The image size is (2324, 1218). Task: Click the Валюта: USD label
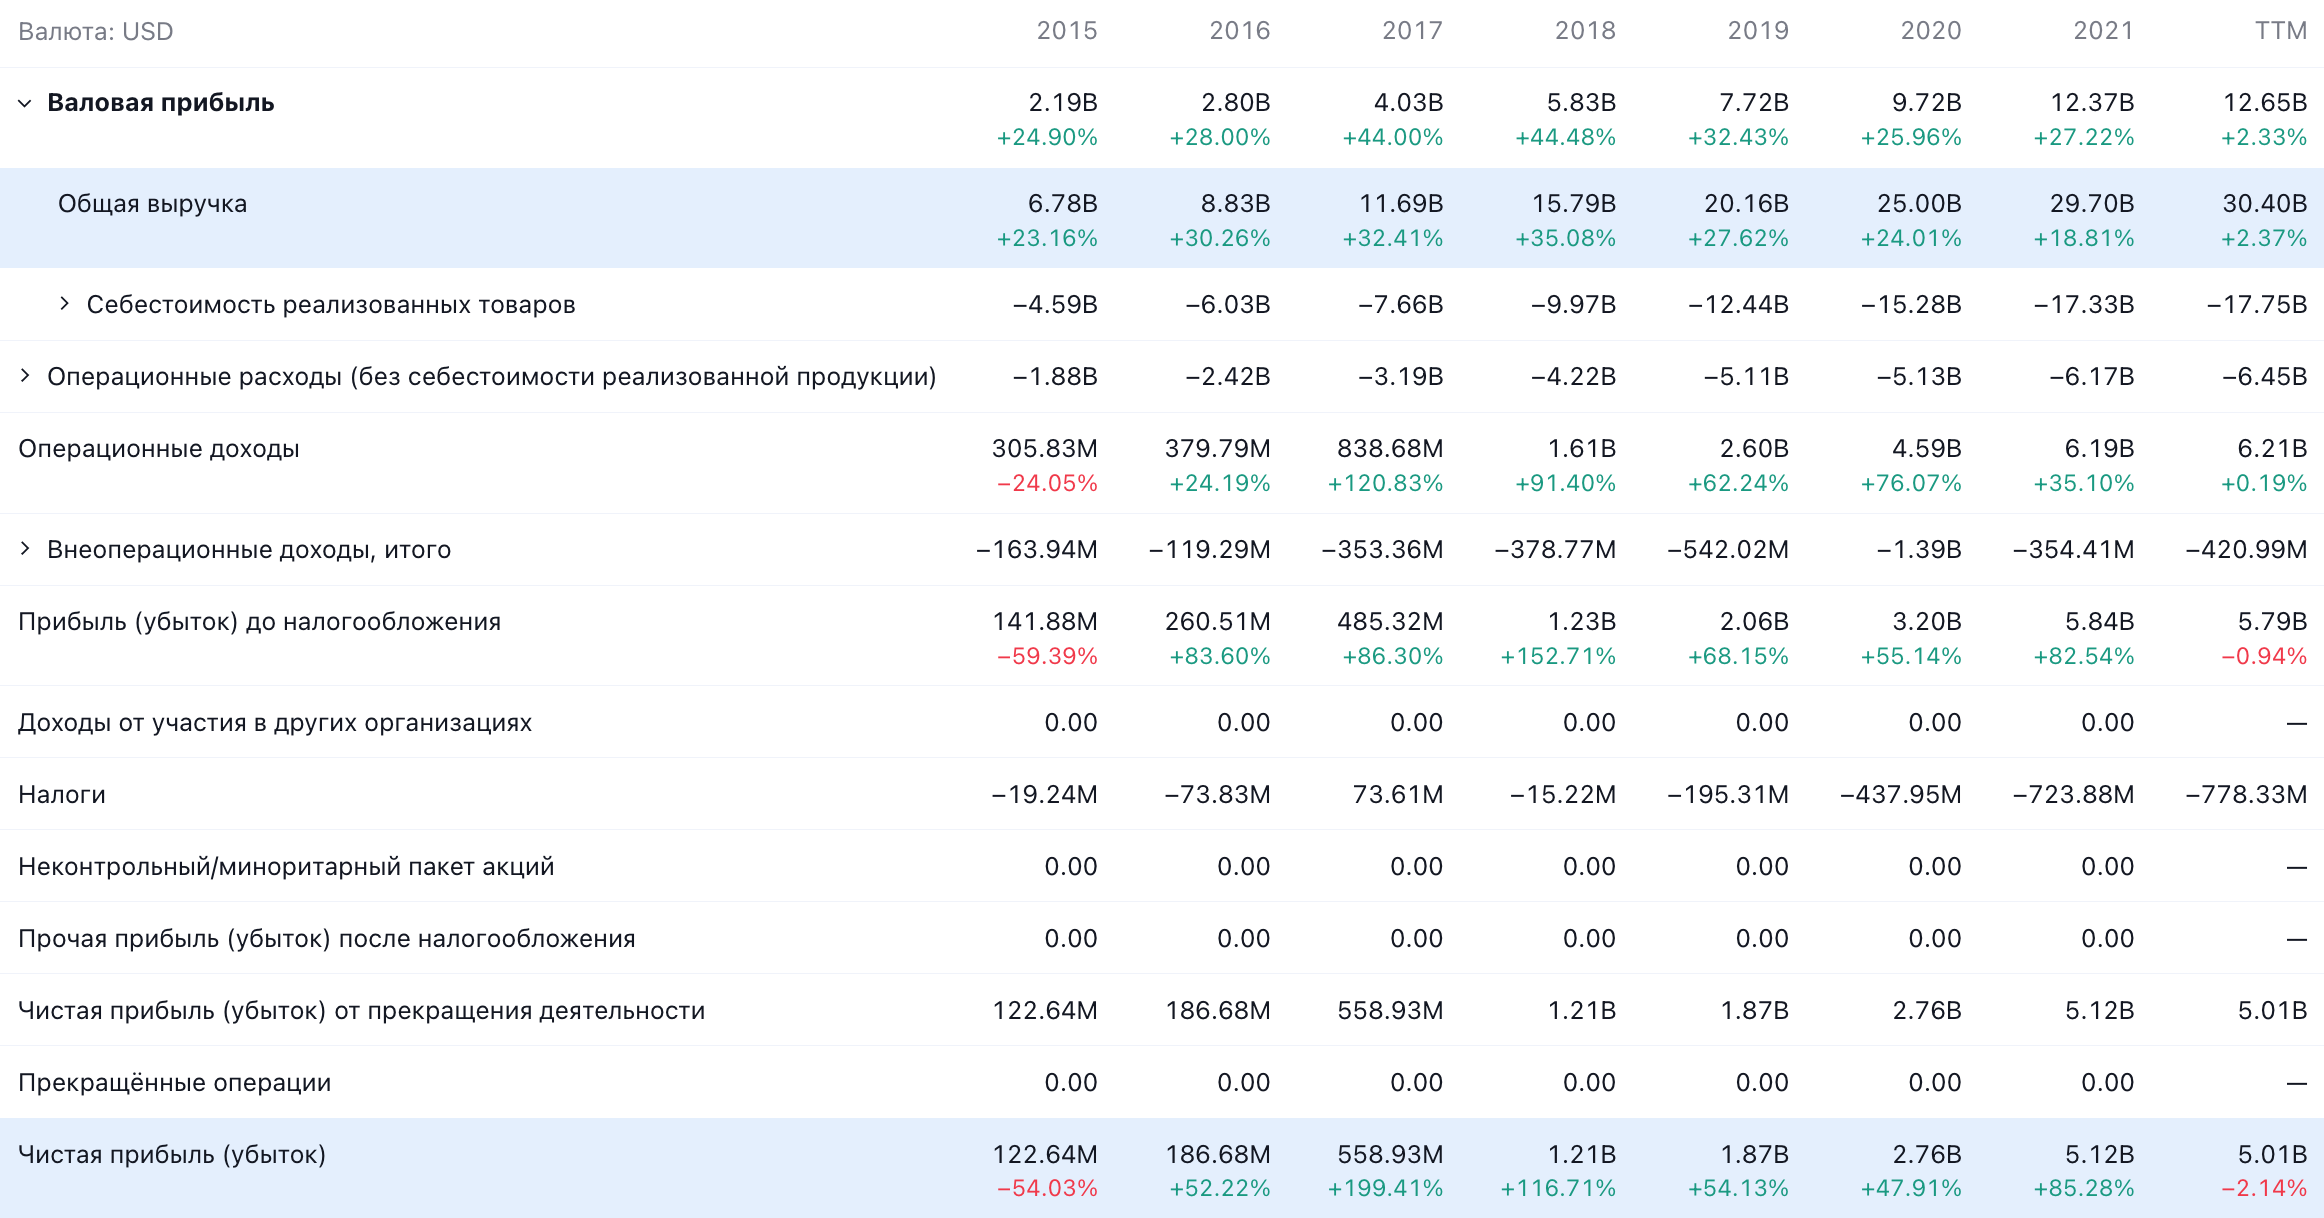pos(96,32)
